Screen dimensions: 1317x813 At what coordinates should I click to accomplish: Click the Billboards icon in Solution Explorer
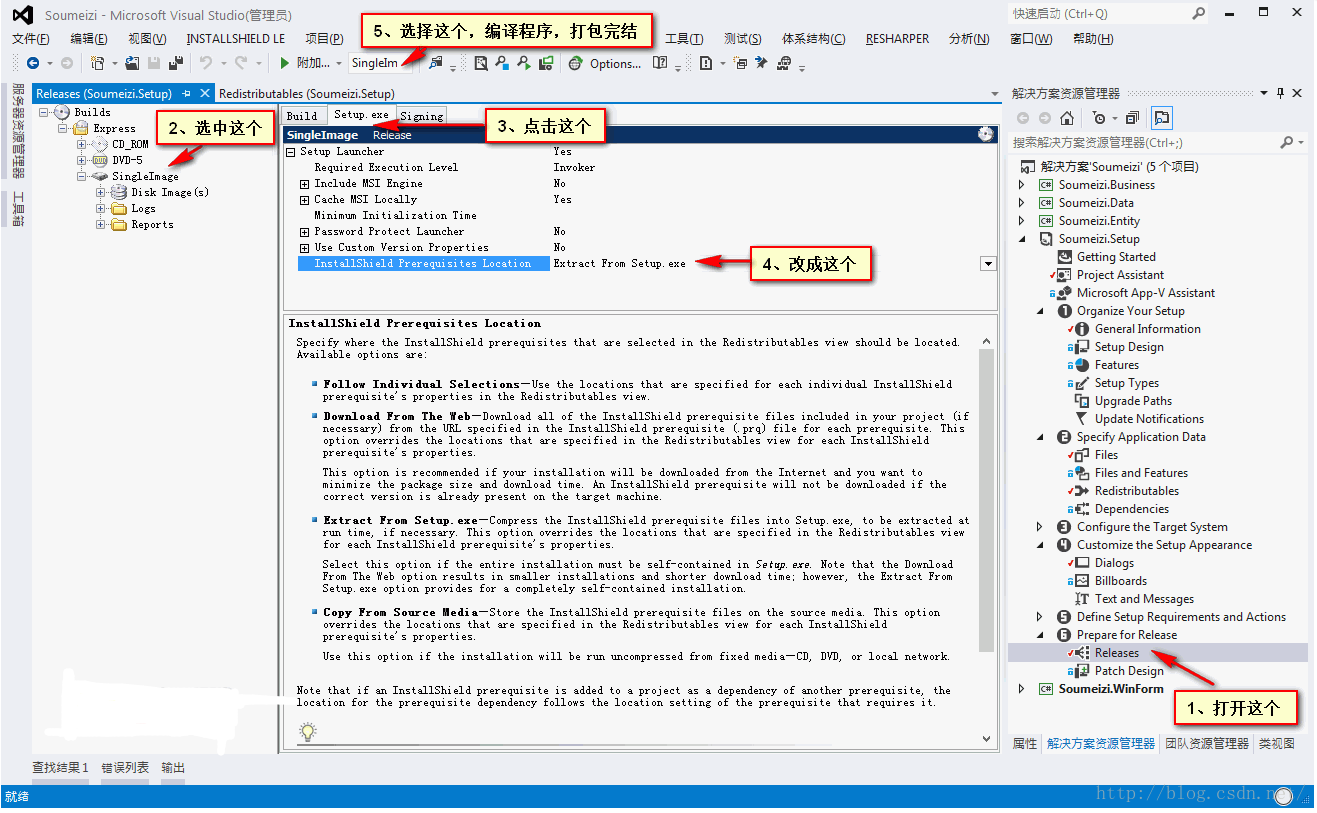(1081, 581)
